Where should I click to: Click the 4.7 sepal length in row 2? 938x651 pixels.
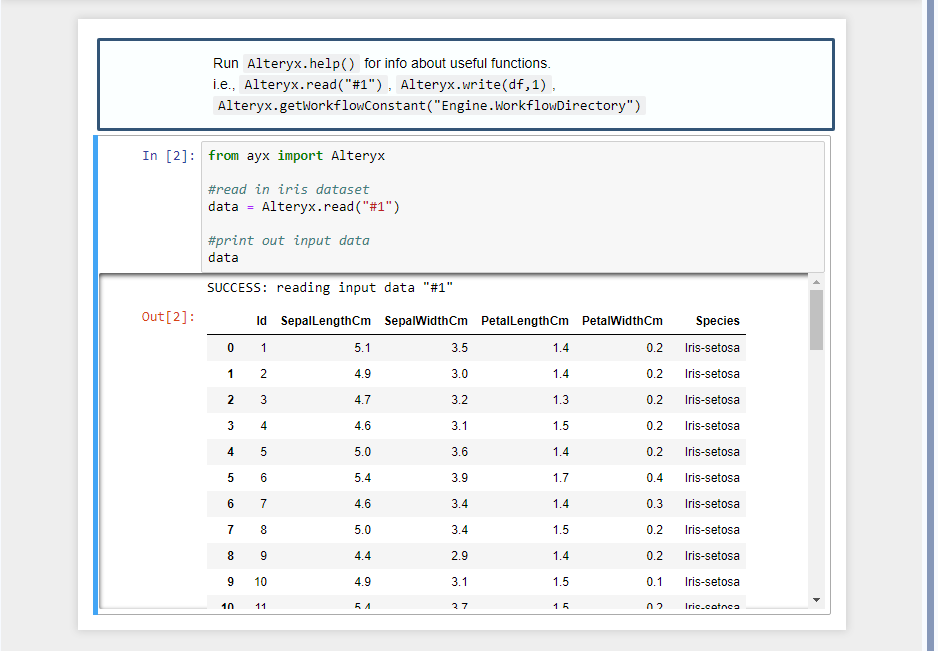pos(363,400)
